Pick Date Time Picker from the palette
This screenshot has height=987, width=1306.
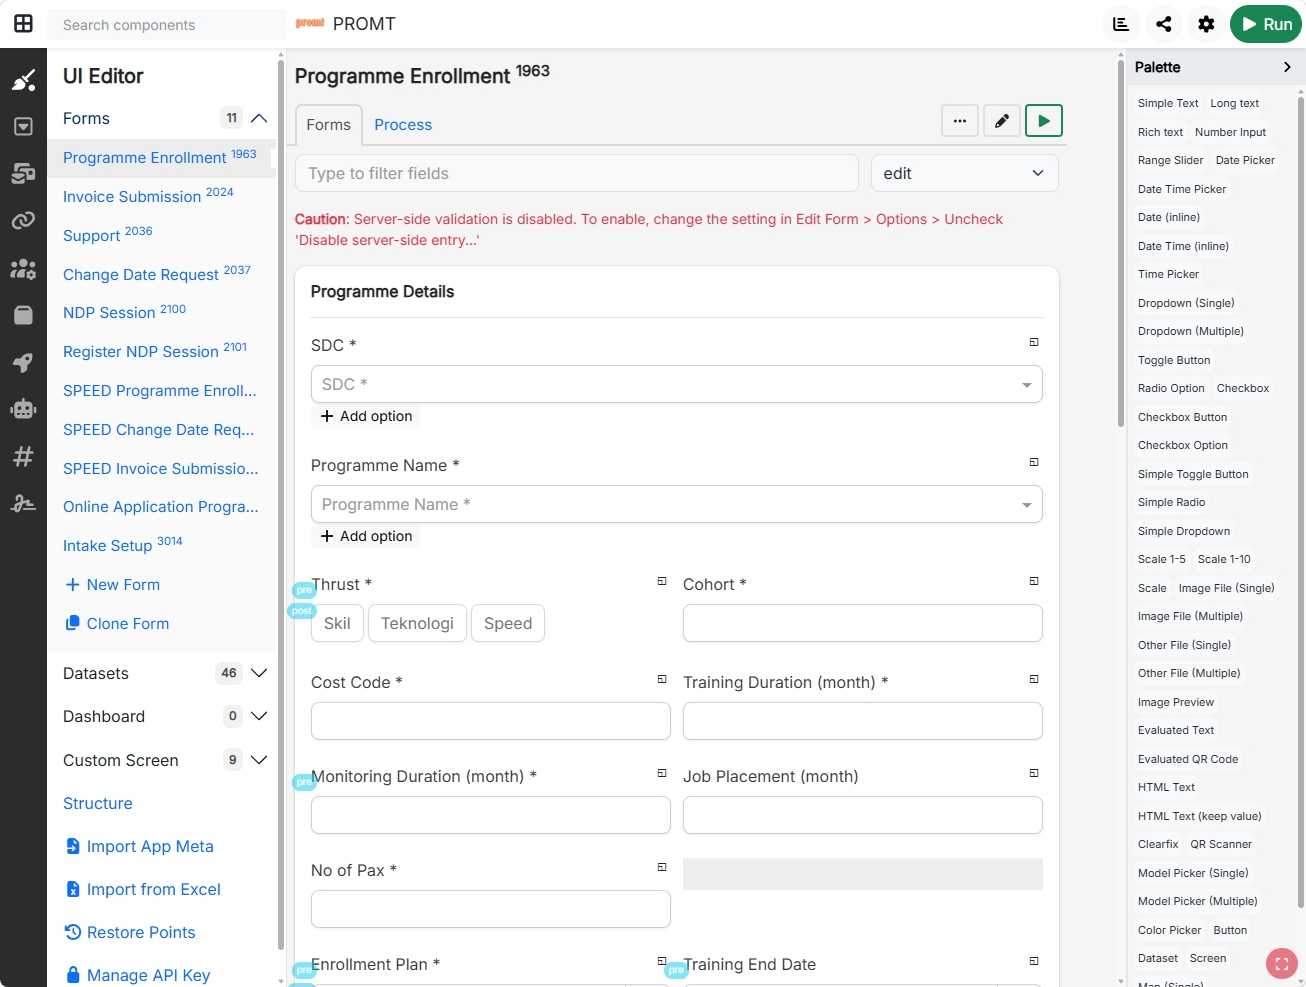(1182, 189)
